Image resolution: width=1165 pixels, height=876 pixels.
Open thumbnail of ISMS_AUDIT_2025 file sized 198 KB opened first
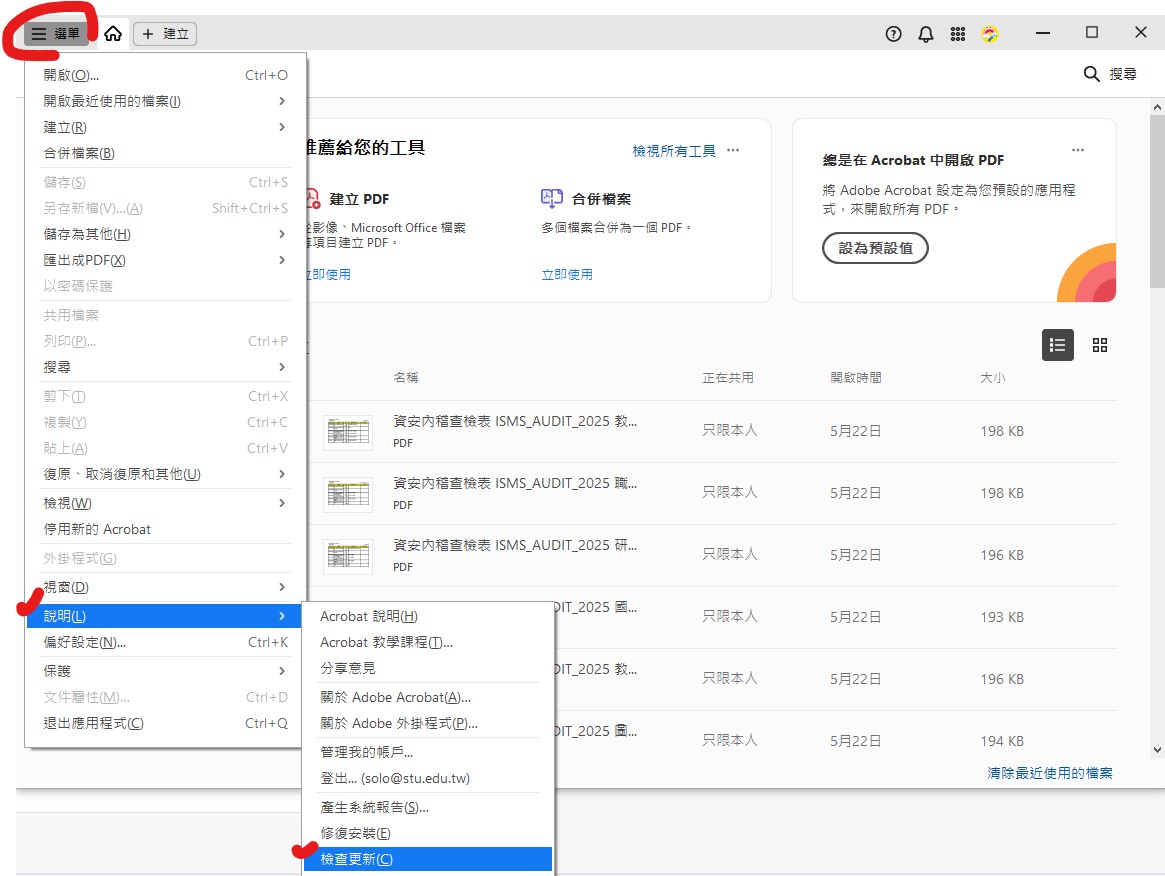pos(348,431)
